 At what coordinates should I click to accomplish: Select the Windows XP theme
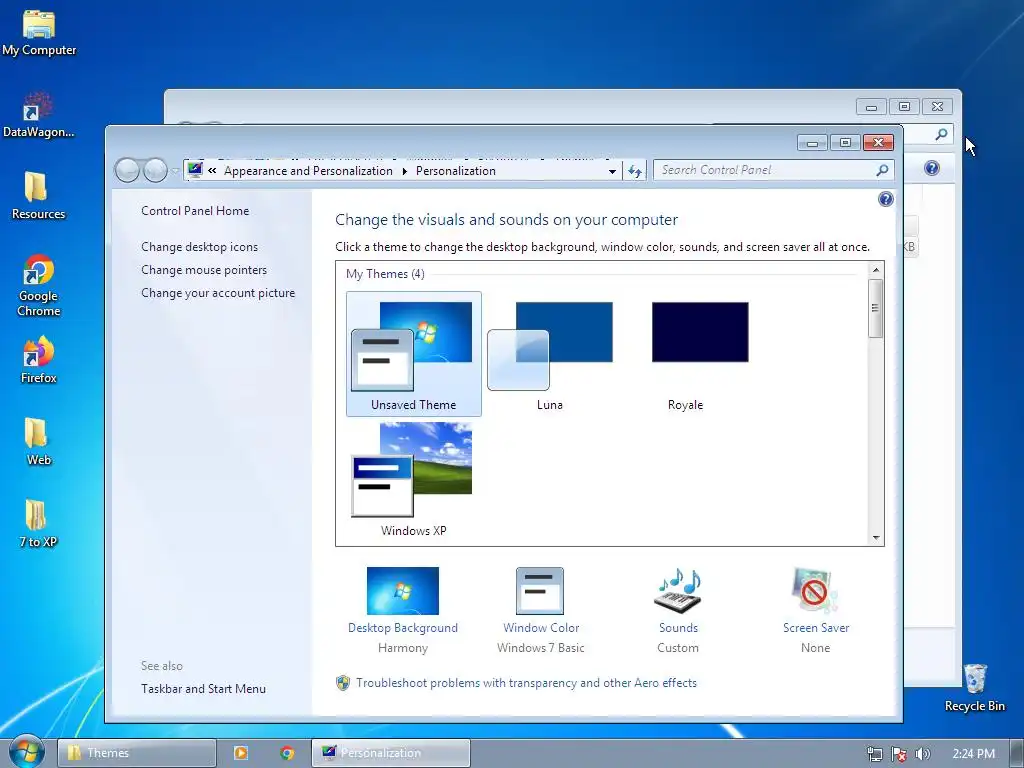coord(413,479)
